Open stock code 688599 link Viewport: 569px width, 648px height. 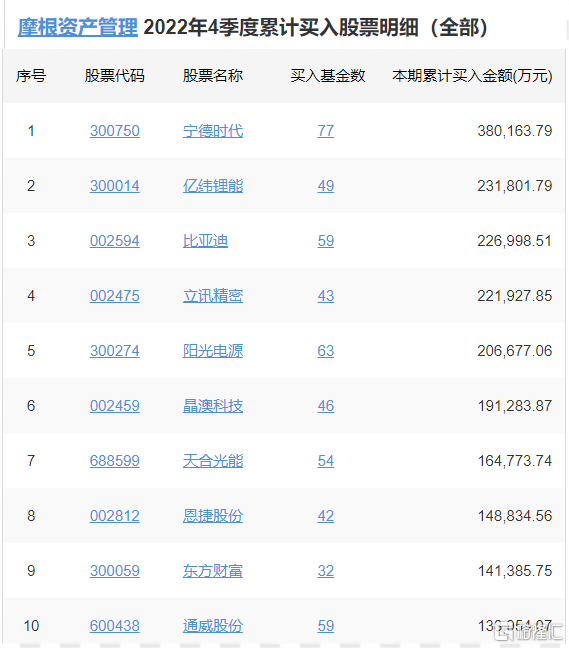(x=115, y=461)
